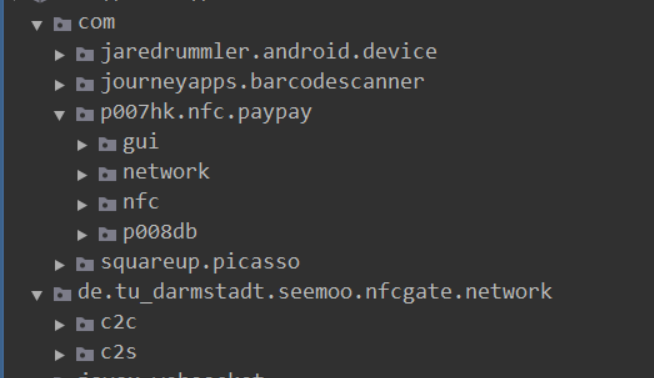
Task: Expand the p008db folder arrow
Action: click(82, 235)
